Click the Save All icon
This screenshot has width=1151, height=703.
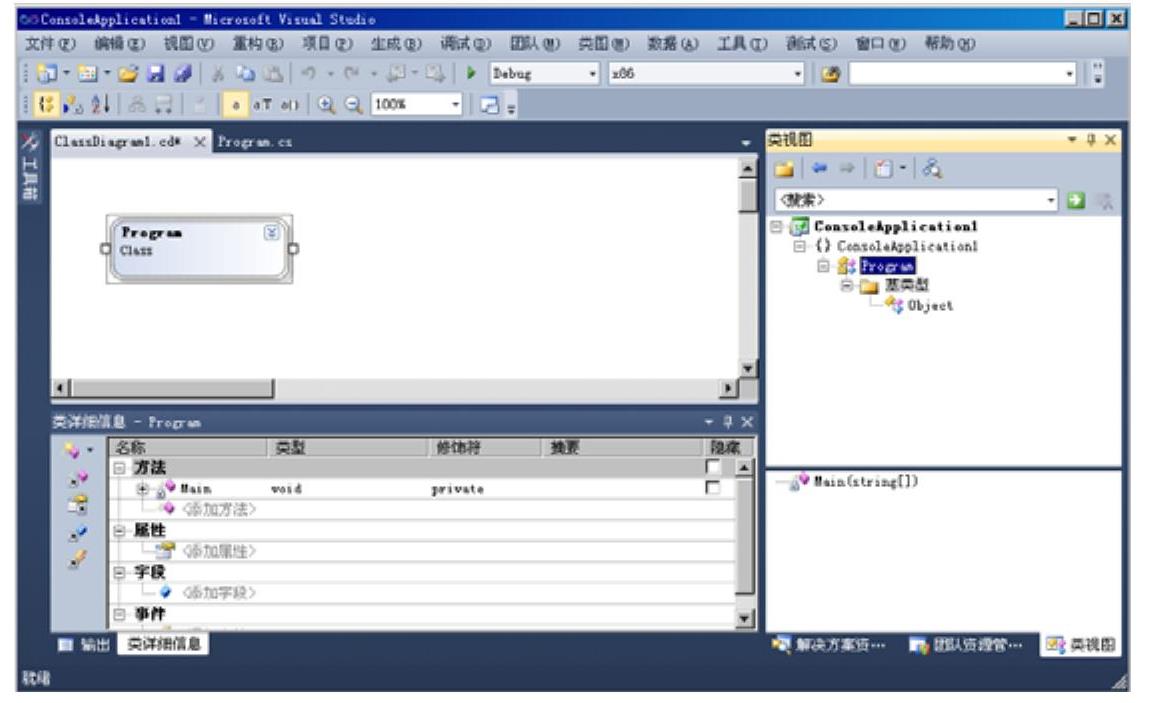tap(183, 73)
